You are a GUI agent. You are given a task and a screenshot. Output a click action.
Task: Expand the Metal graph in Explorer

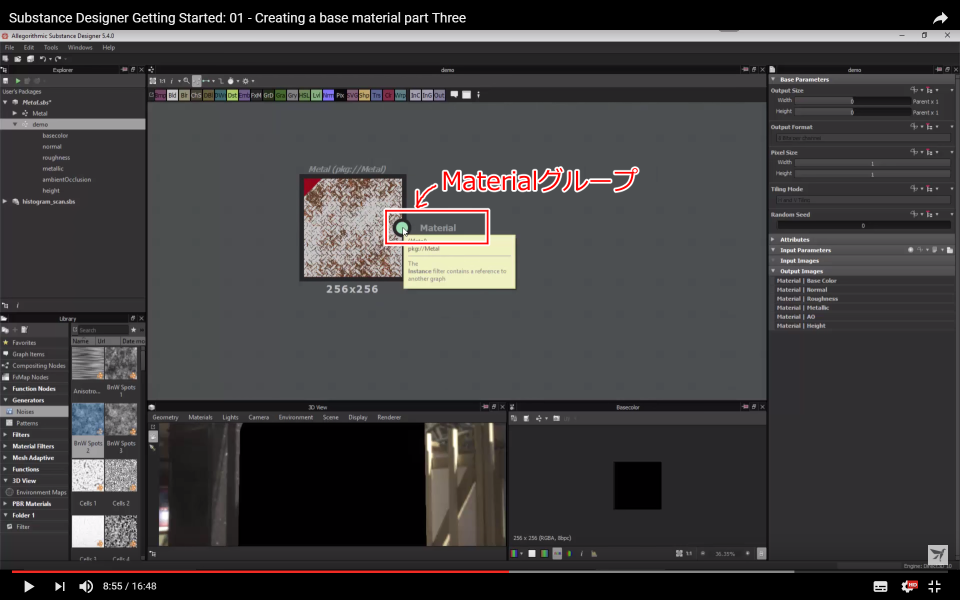[15, 113]
